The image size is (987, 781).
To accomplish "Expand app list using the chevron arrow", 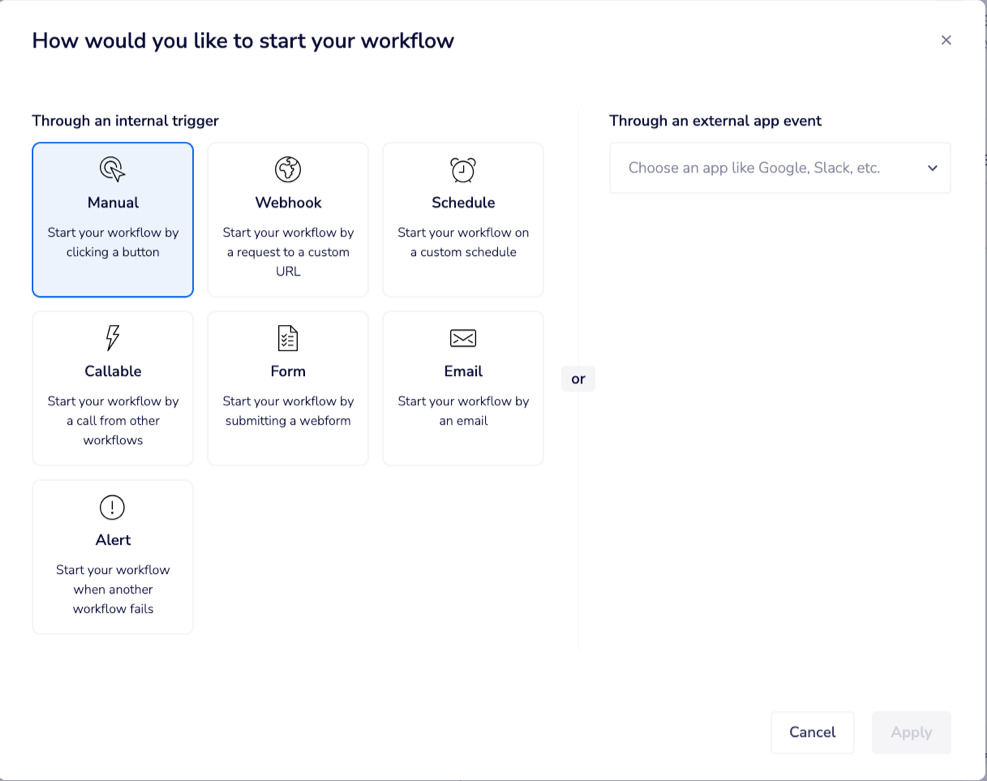I will (x=932, y=168).
